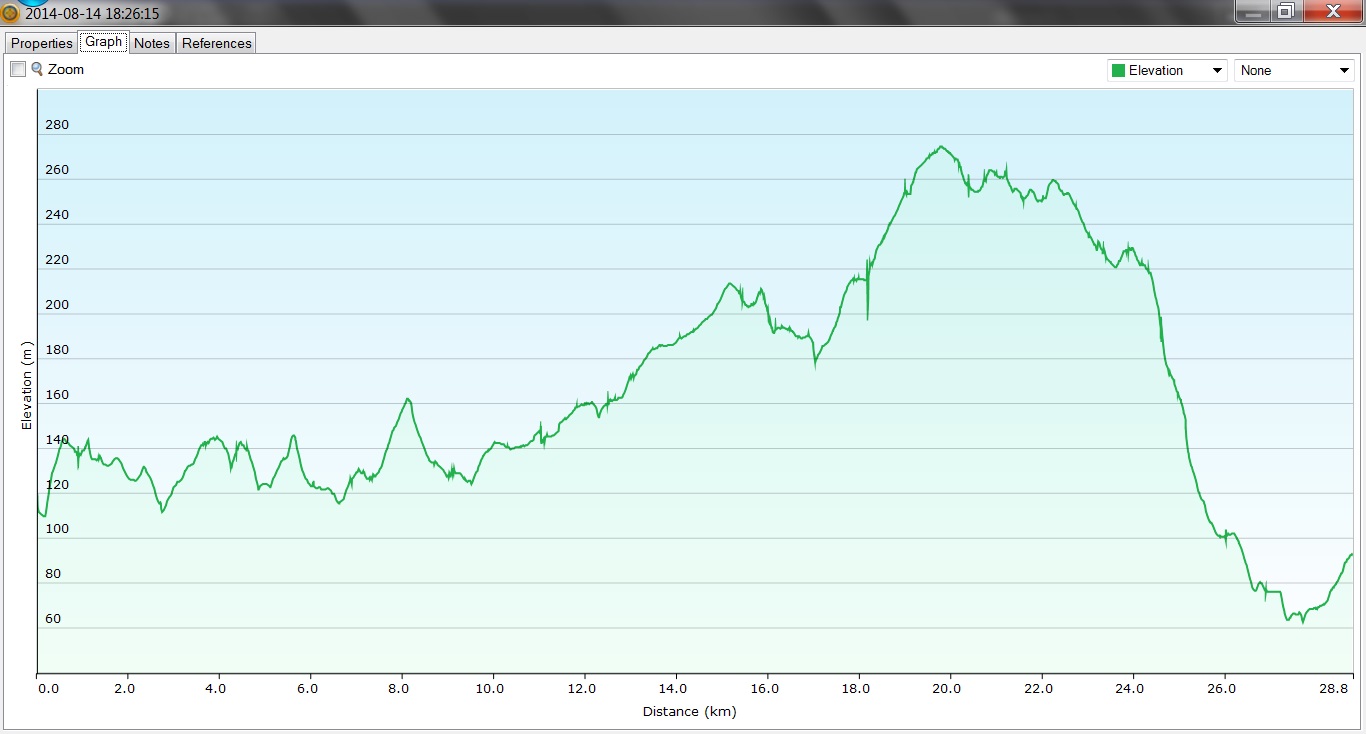
Task: Switch to the Properties tab
Action: tap(42, 43)
